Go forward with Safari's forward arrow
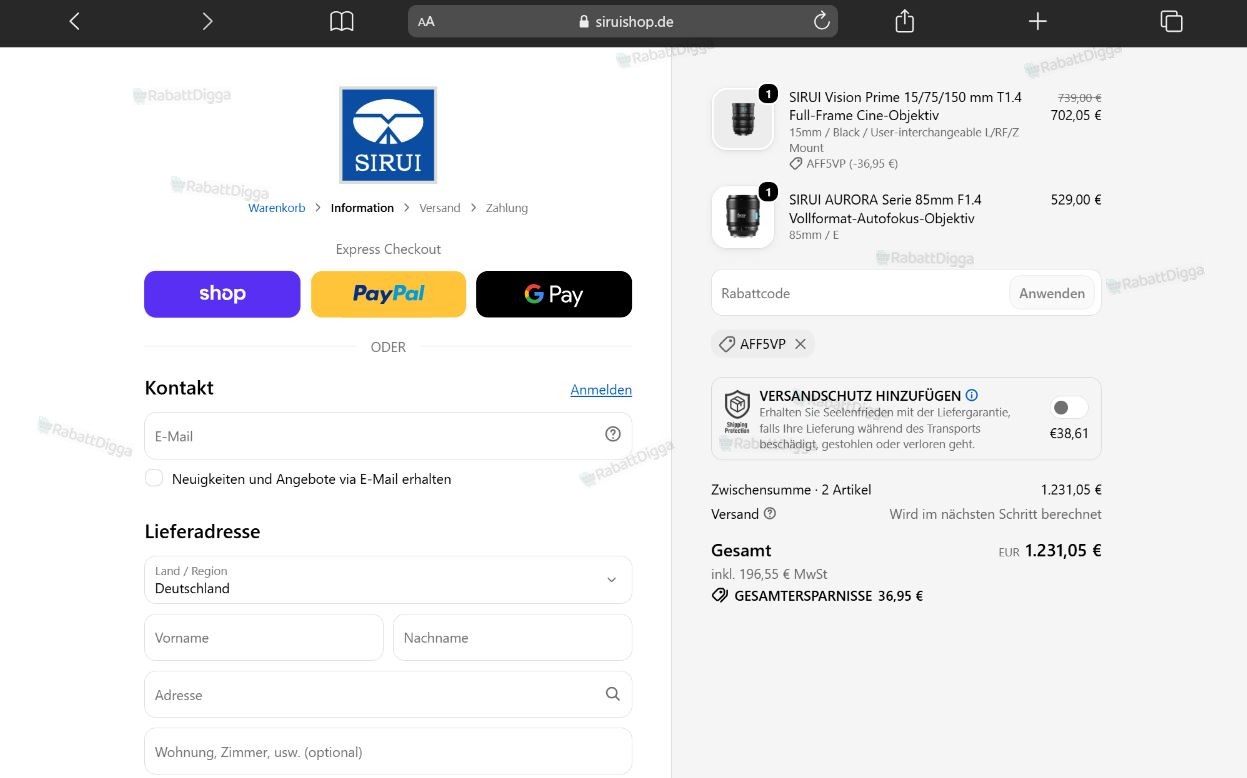Viewport: 1247px width, 778px height. coord(207,21)
